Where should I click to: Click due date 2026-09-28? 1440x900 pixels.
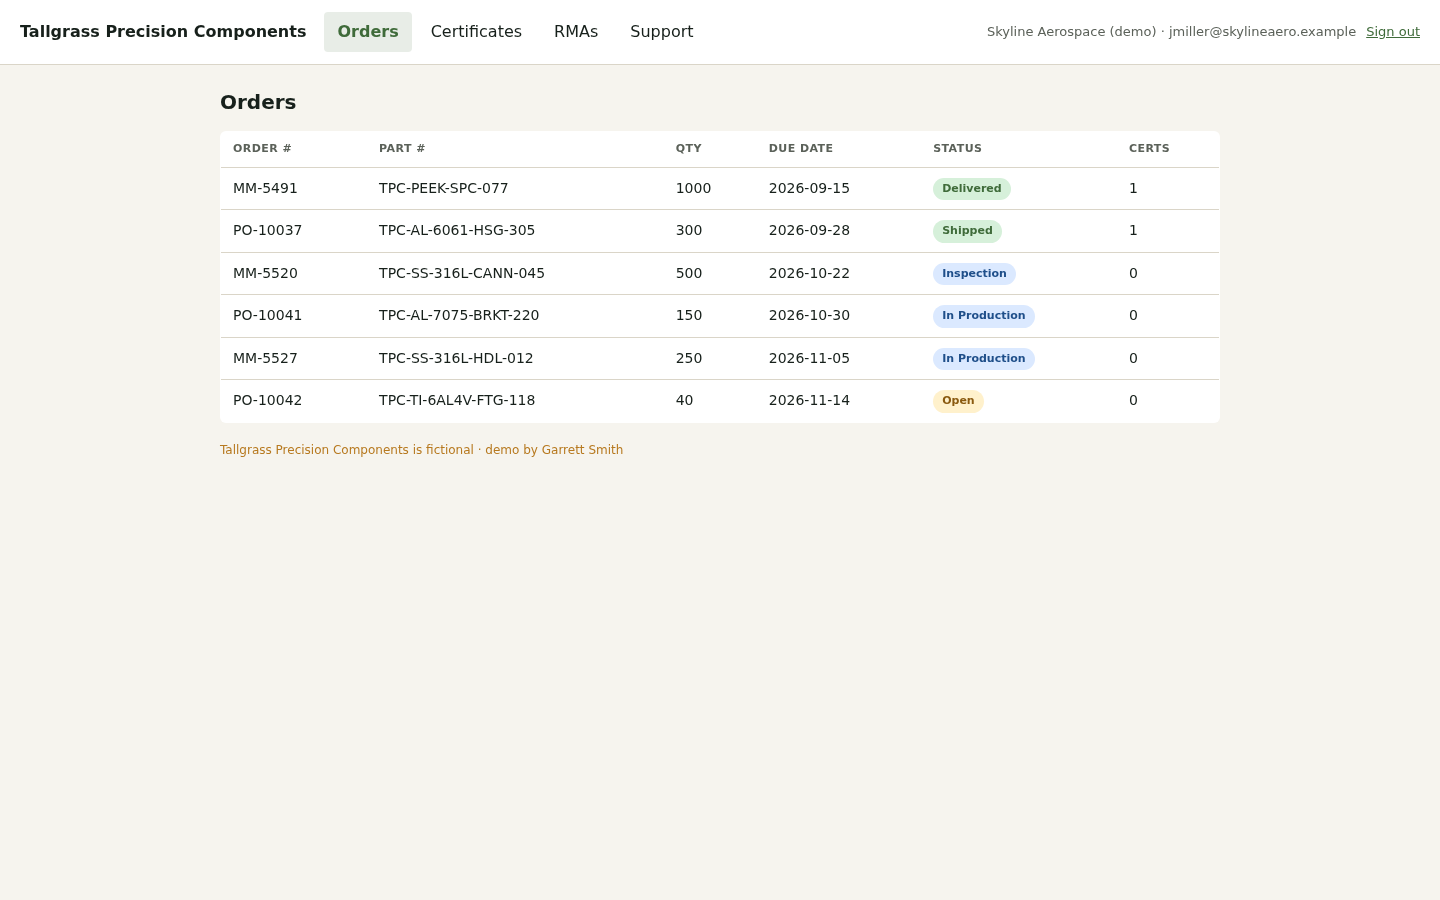point(809,230)
